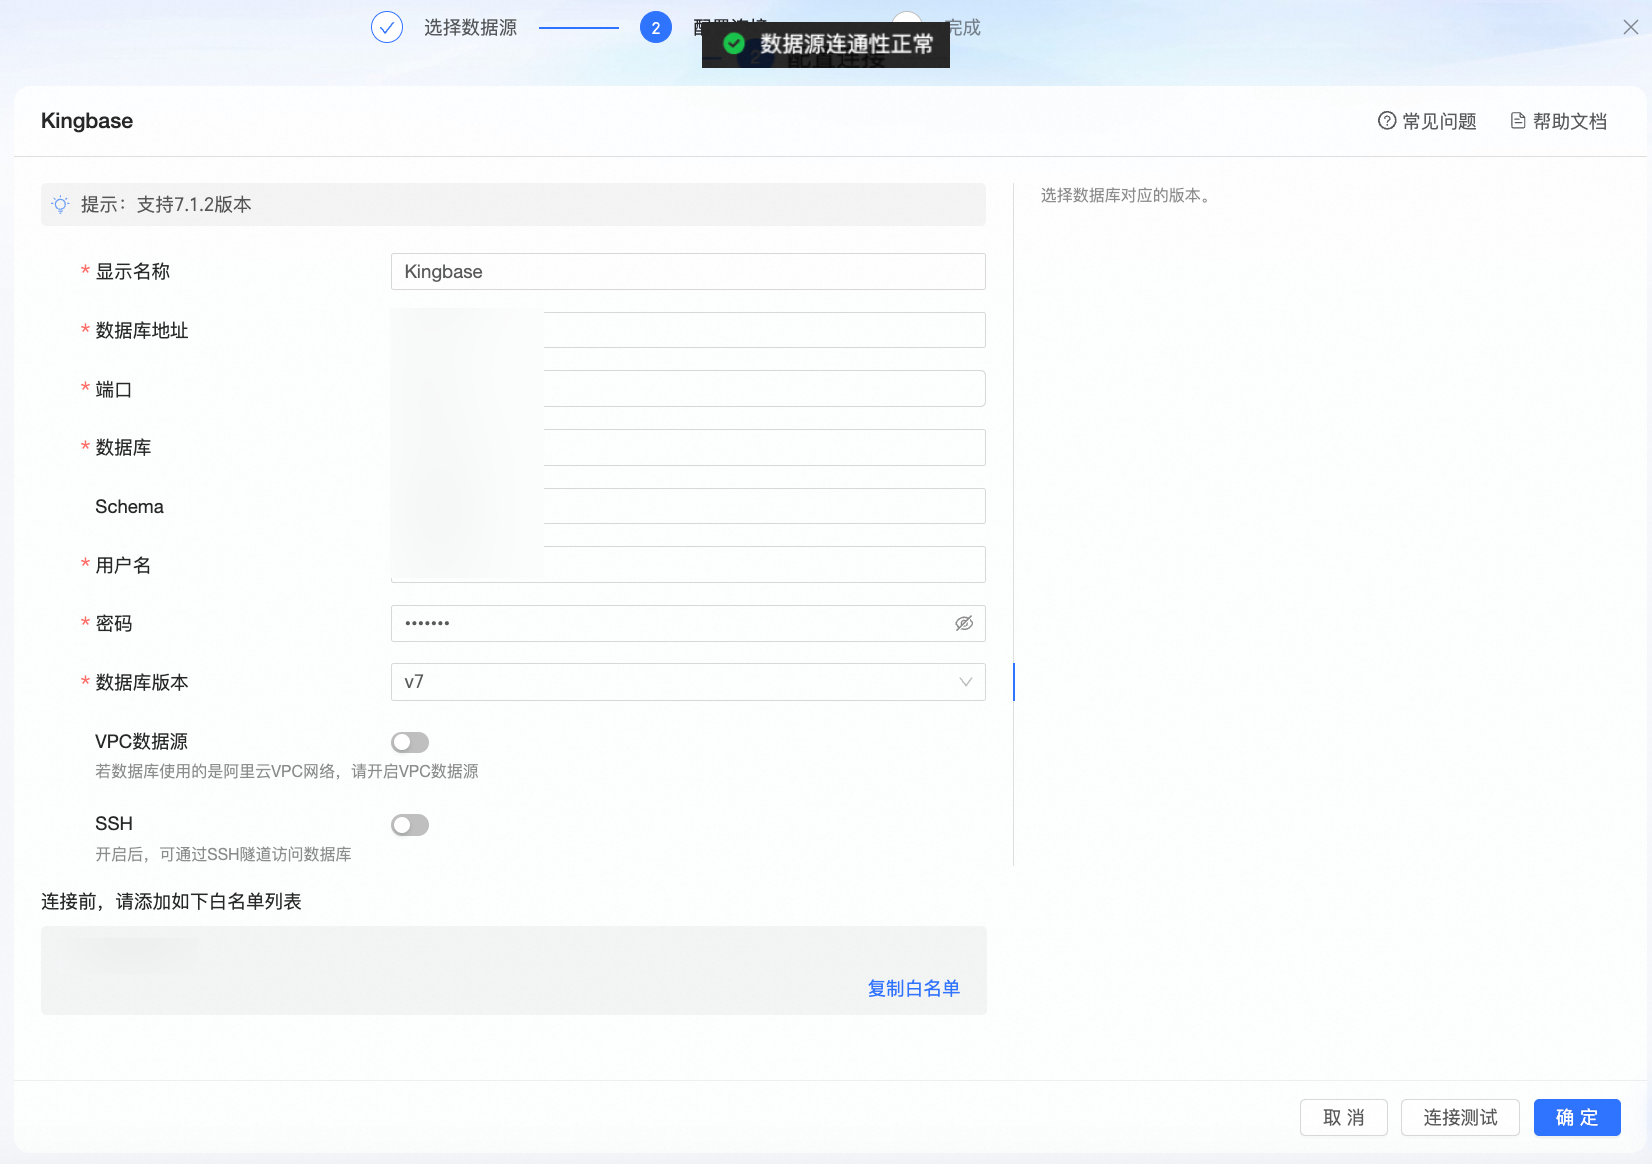Click 复制白名单 to copy whitelist
Screen dimensions: 1652x1164
point(914,988)
